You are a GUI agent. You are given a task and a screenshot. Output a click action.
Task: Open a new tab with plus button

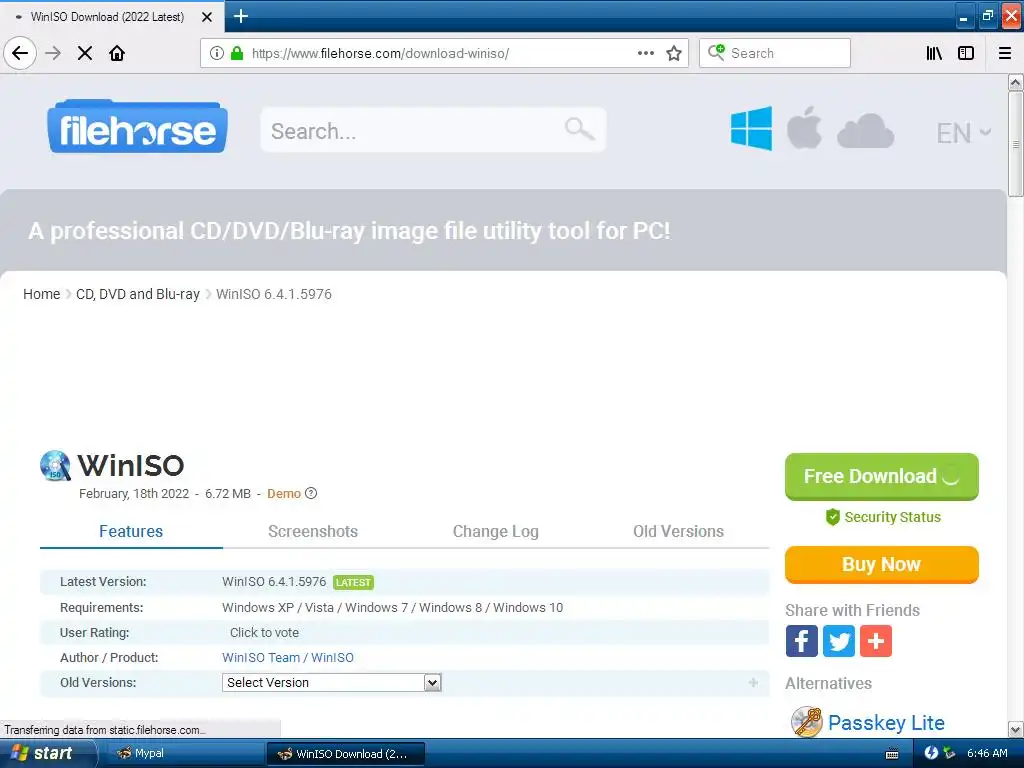tap(241, 16)
